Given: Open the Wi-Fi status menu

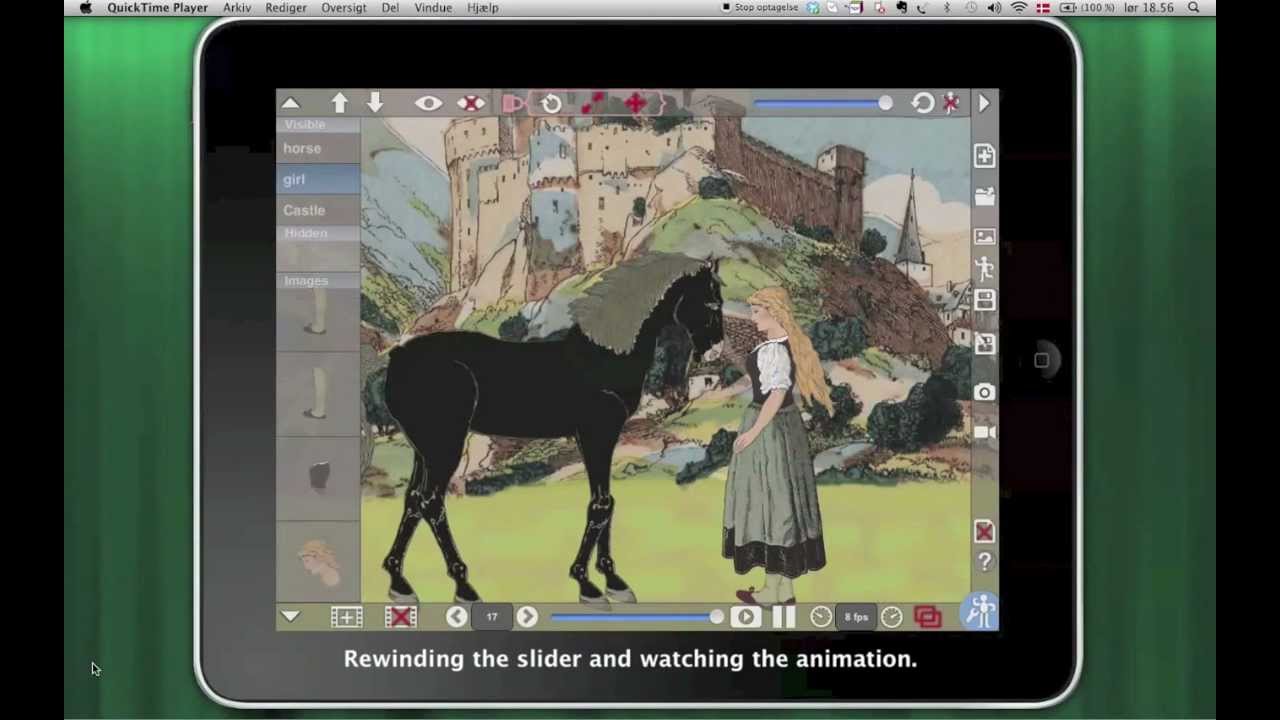Looking at the screenshot, I should pyautogui.click(x=1019, y=7).
